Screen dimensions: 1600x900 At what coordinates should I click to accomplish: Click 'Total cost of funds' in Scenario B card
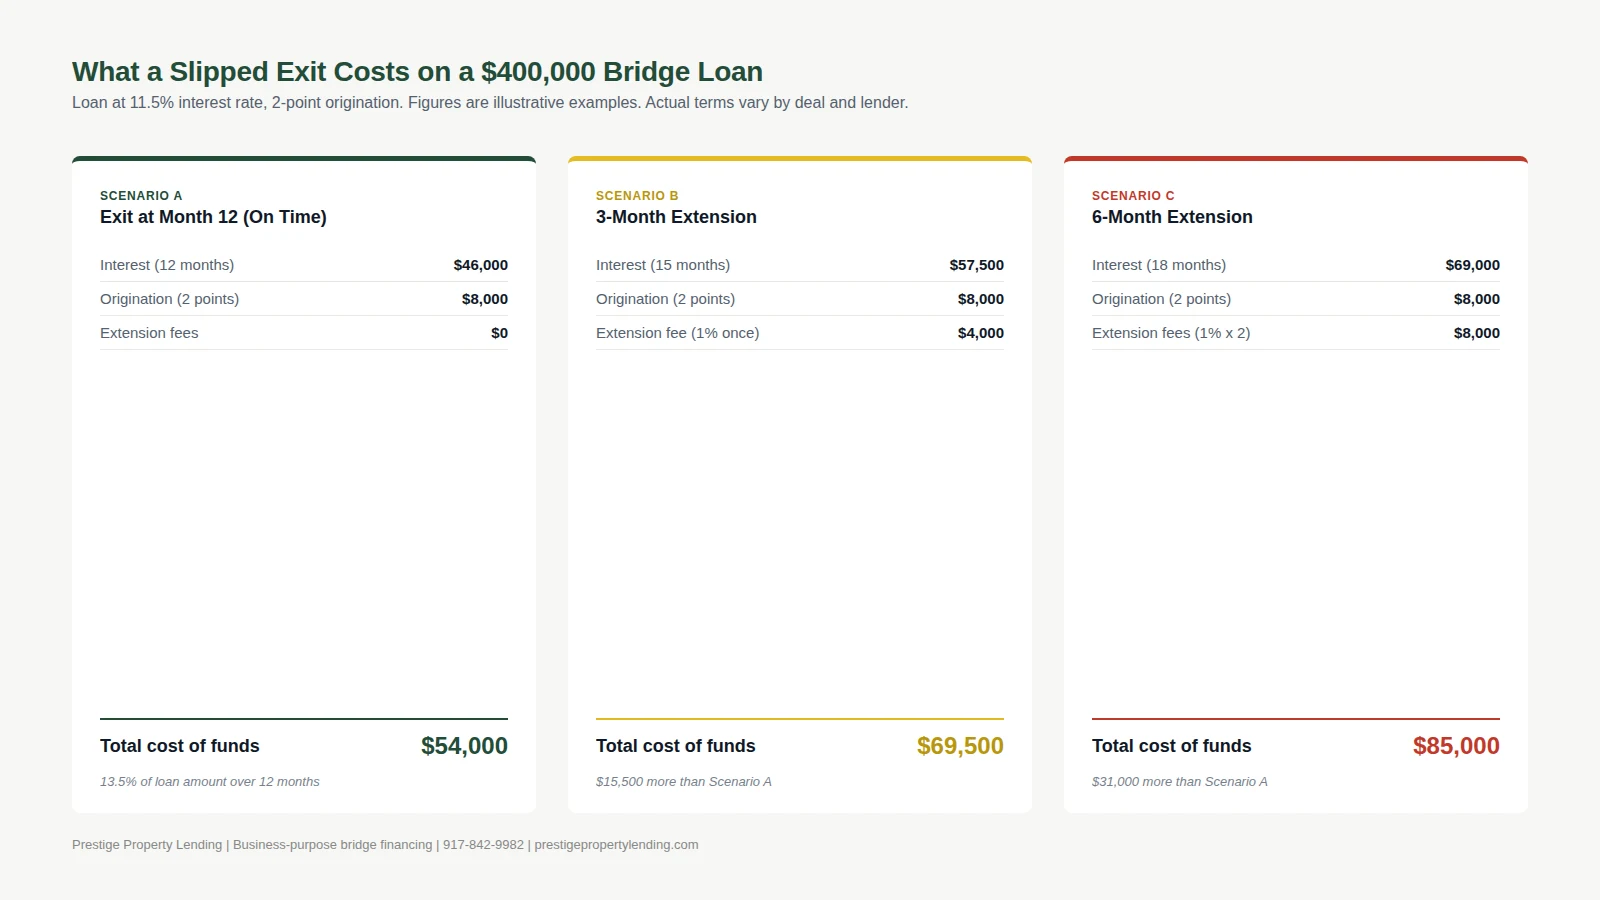click(x=676, y=746)
